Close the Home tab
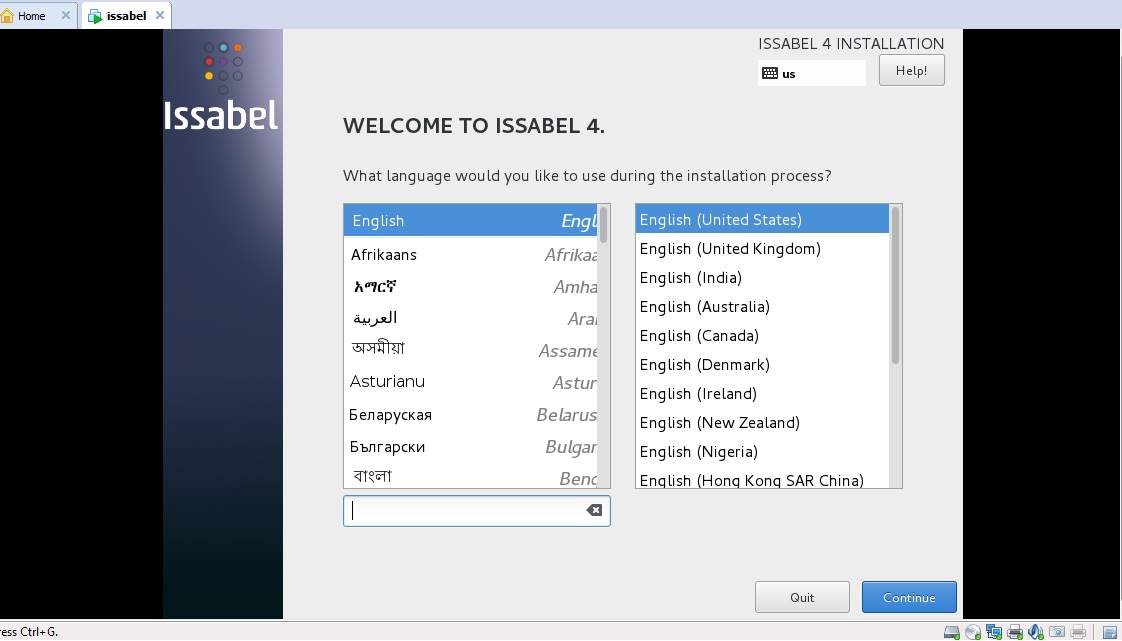Screen dimensions: 1122x641 click(66, 15)
